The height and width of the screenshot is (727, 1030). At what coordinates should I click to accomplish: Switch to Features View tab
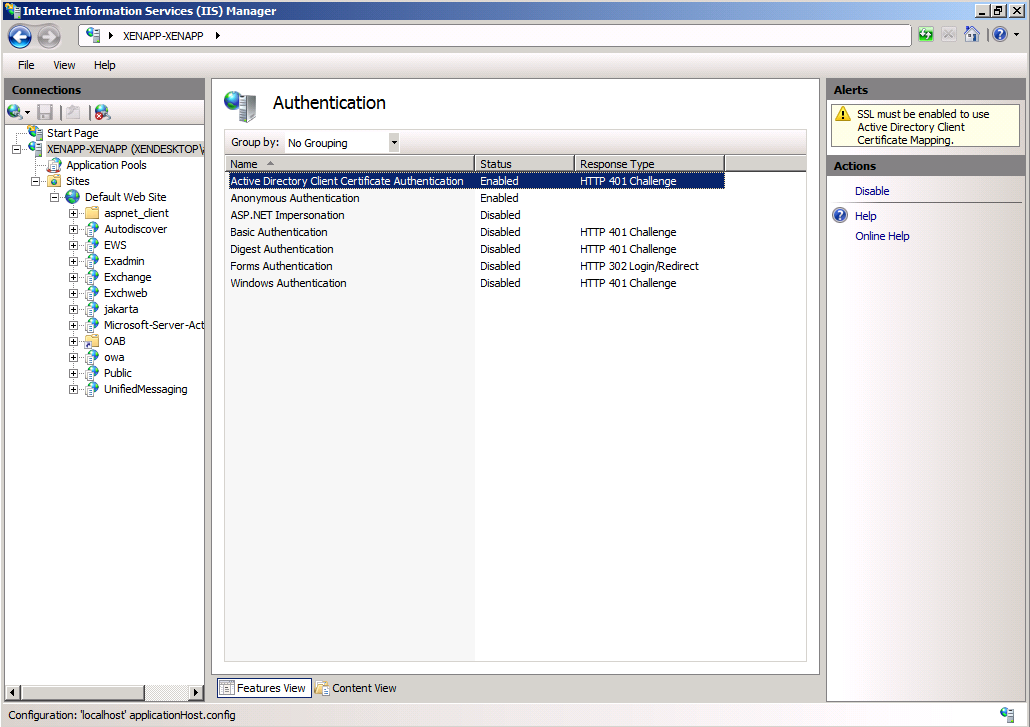[264, 688]
